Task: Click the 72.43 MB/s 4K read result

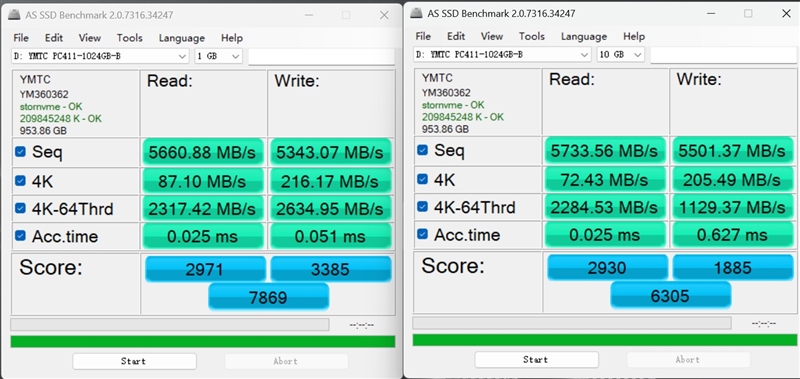Action: pyautogui.click(x=605, y=179)
